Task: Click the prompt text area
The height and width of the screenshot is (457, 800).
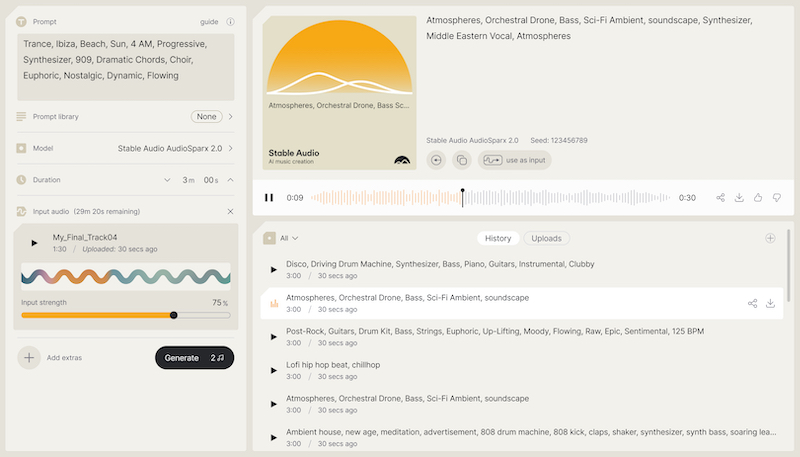Action: coord(126,67)
